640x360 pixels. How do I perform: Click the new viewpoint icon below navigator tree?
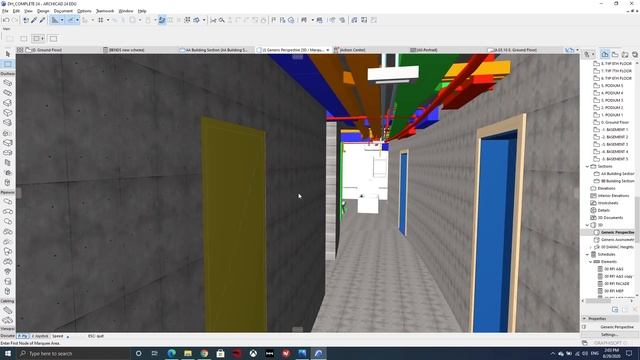(x=615, y=310)
